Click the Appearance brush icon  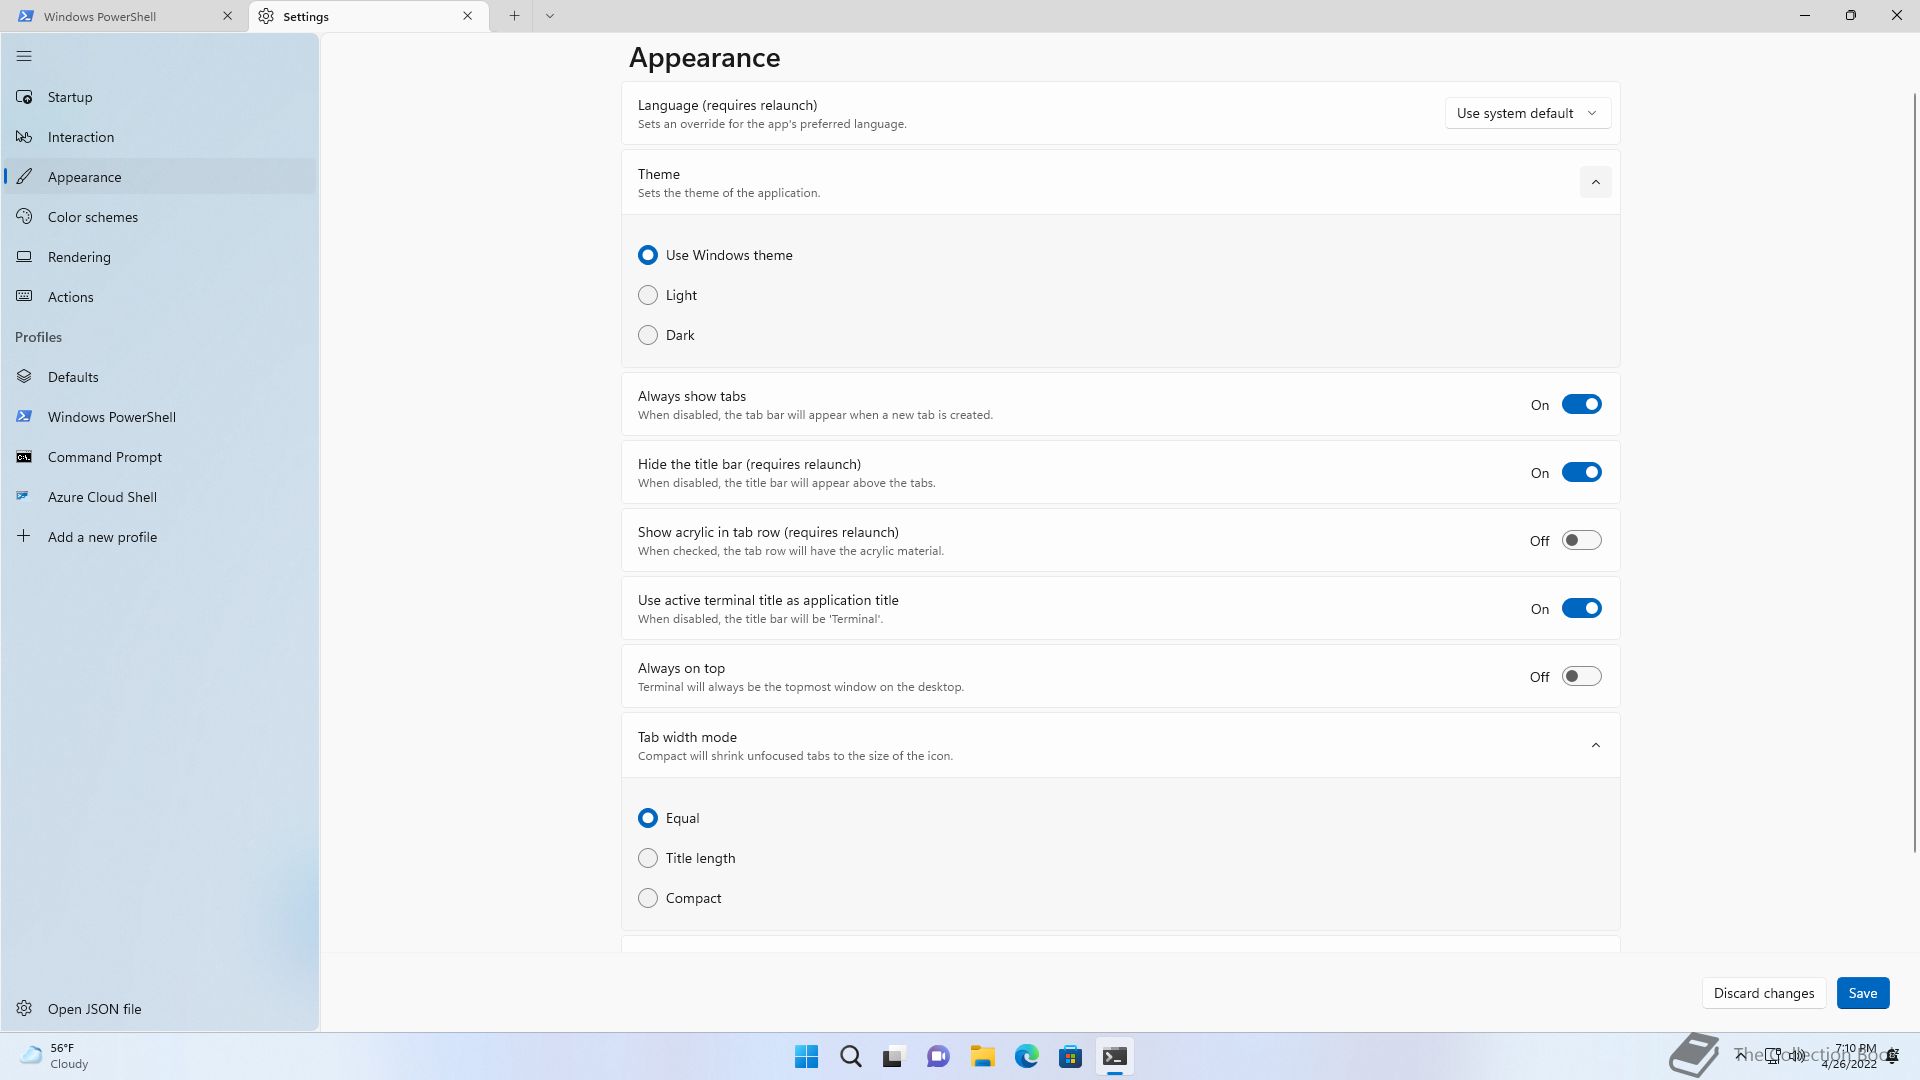tap(24, 177)
